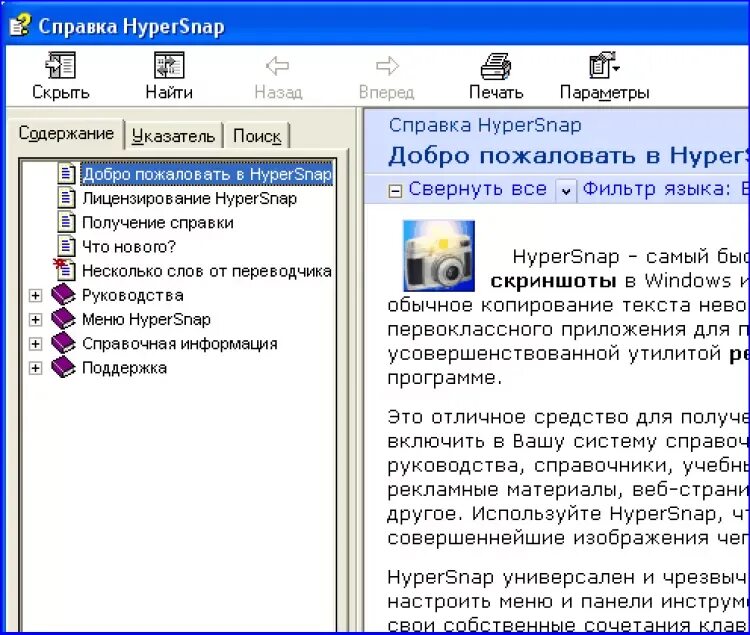The height and width of the screenshot is (635, 750).
Task: Click the Вперед forward arrow icon
Action: tap(387, 66)
